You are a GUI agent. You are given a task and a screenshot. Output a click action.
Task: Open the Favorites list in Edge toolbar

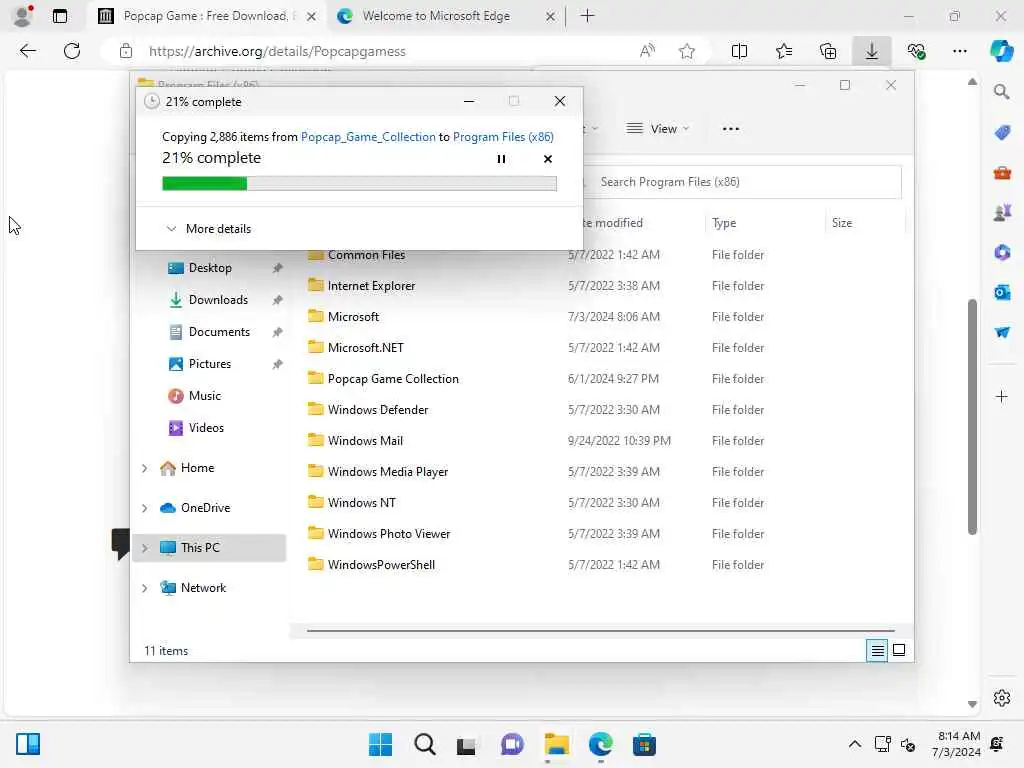pos(784,51)
